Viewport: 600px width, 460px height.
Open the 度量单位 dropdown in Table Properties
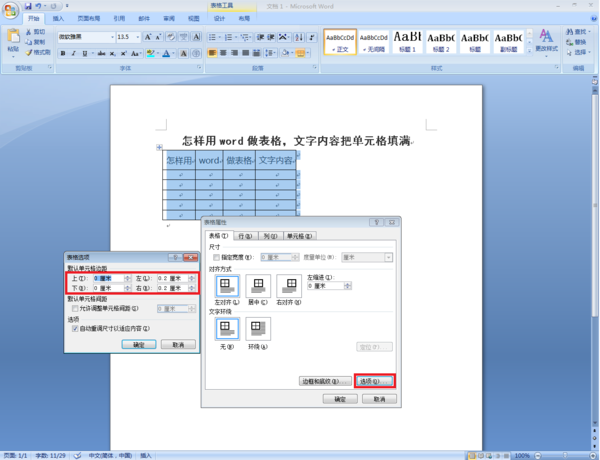tap(388, 258)
